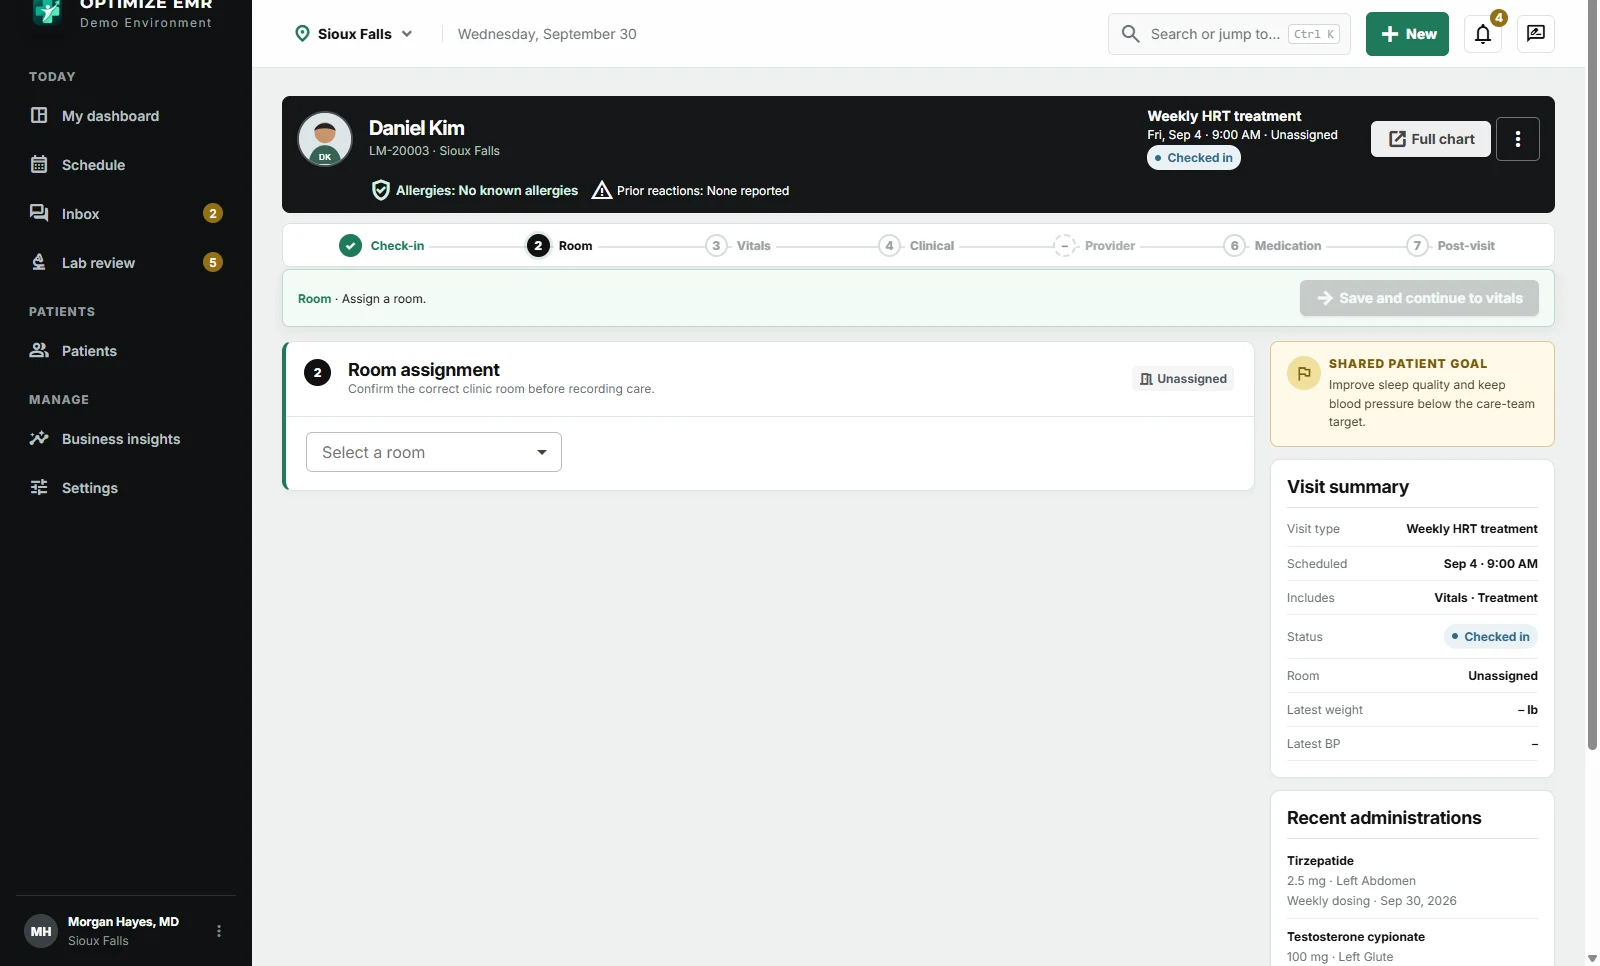Click the My dashboard icon
This screenshot has height=966, width=1600.
[x=39, y=115]
